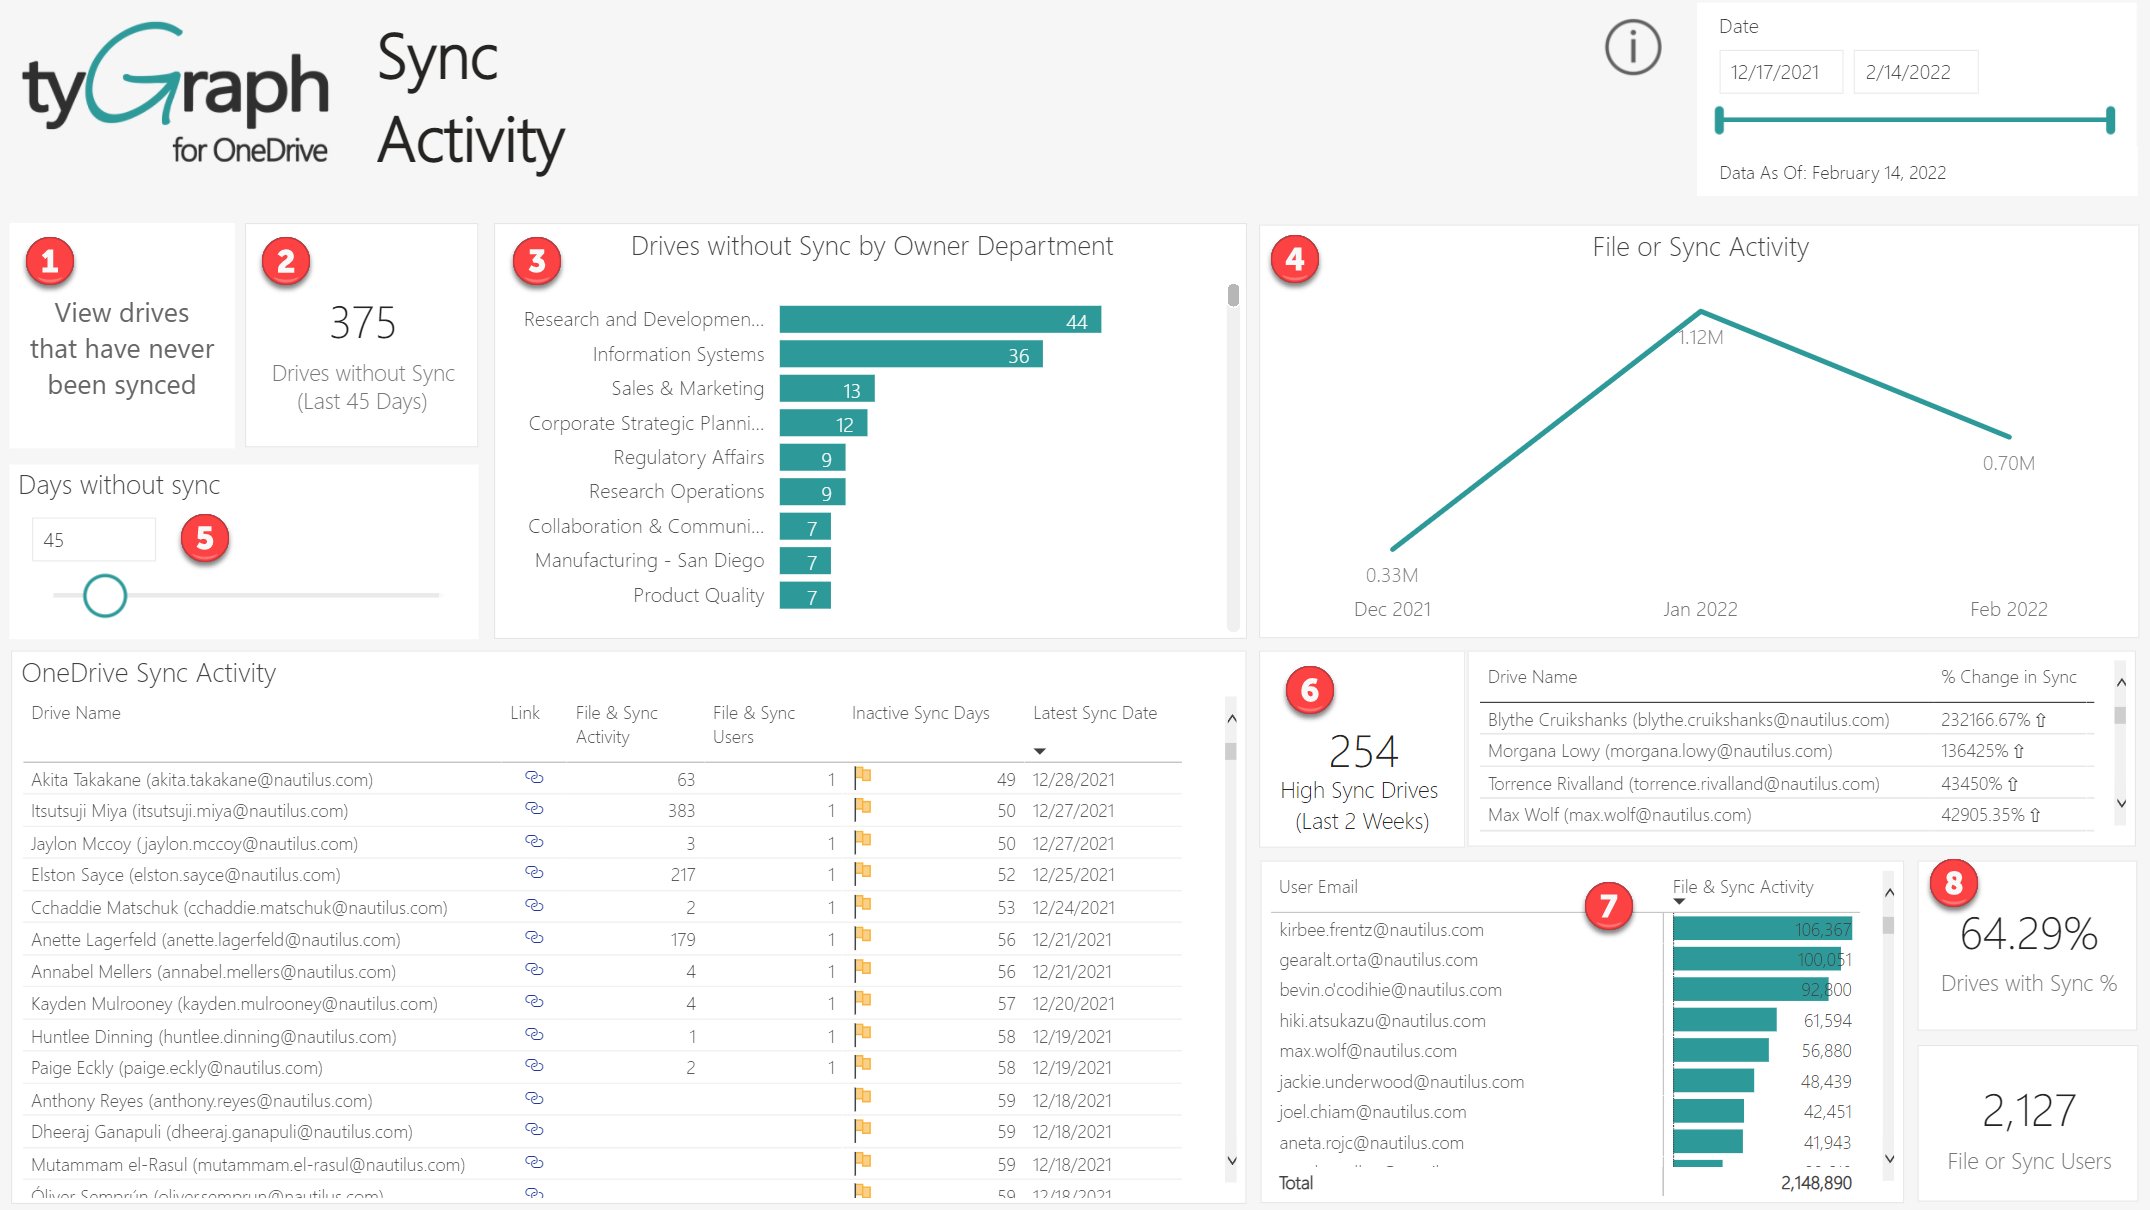The image size is (2150, 1210).
Task: Click the info circle icon
Action: click(x=1632, y=48)
